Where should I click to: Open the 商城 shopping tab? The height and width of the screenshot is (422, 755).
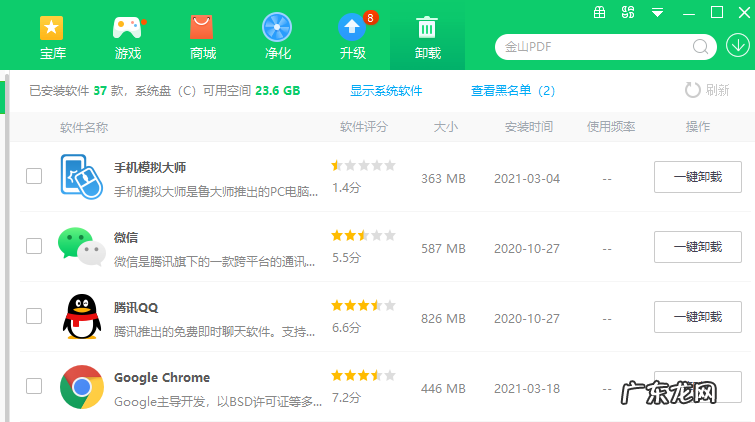pos(202,38)
